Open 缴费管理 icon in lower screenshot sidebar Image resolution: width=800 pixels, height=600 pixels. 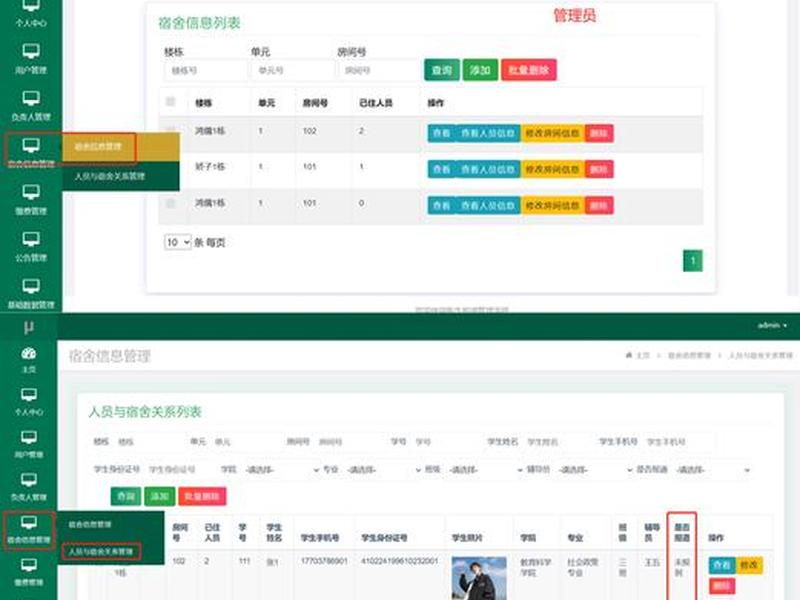(x=29, y=565)
